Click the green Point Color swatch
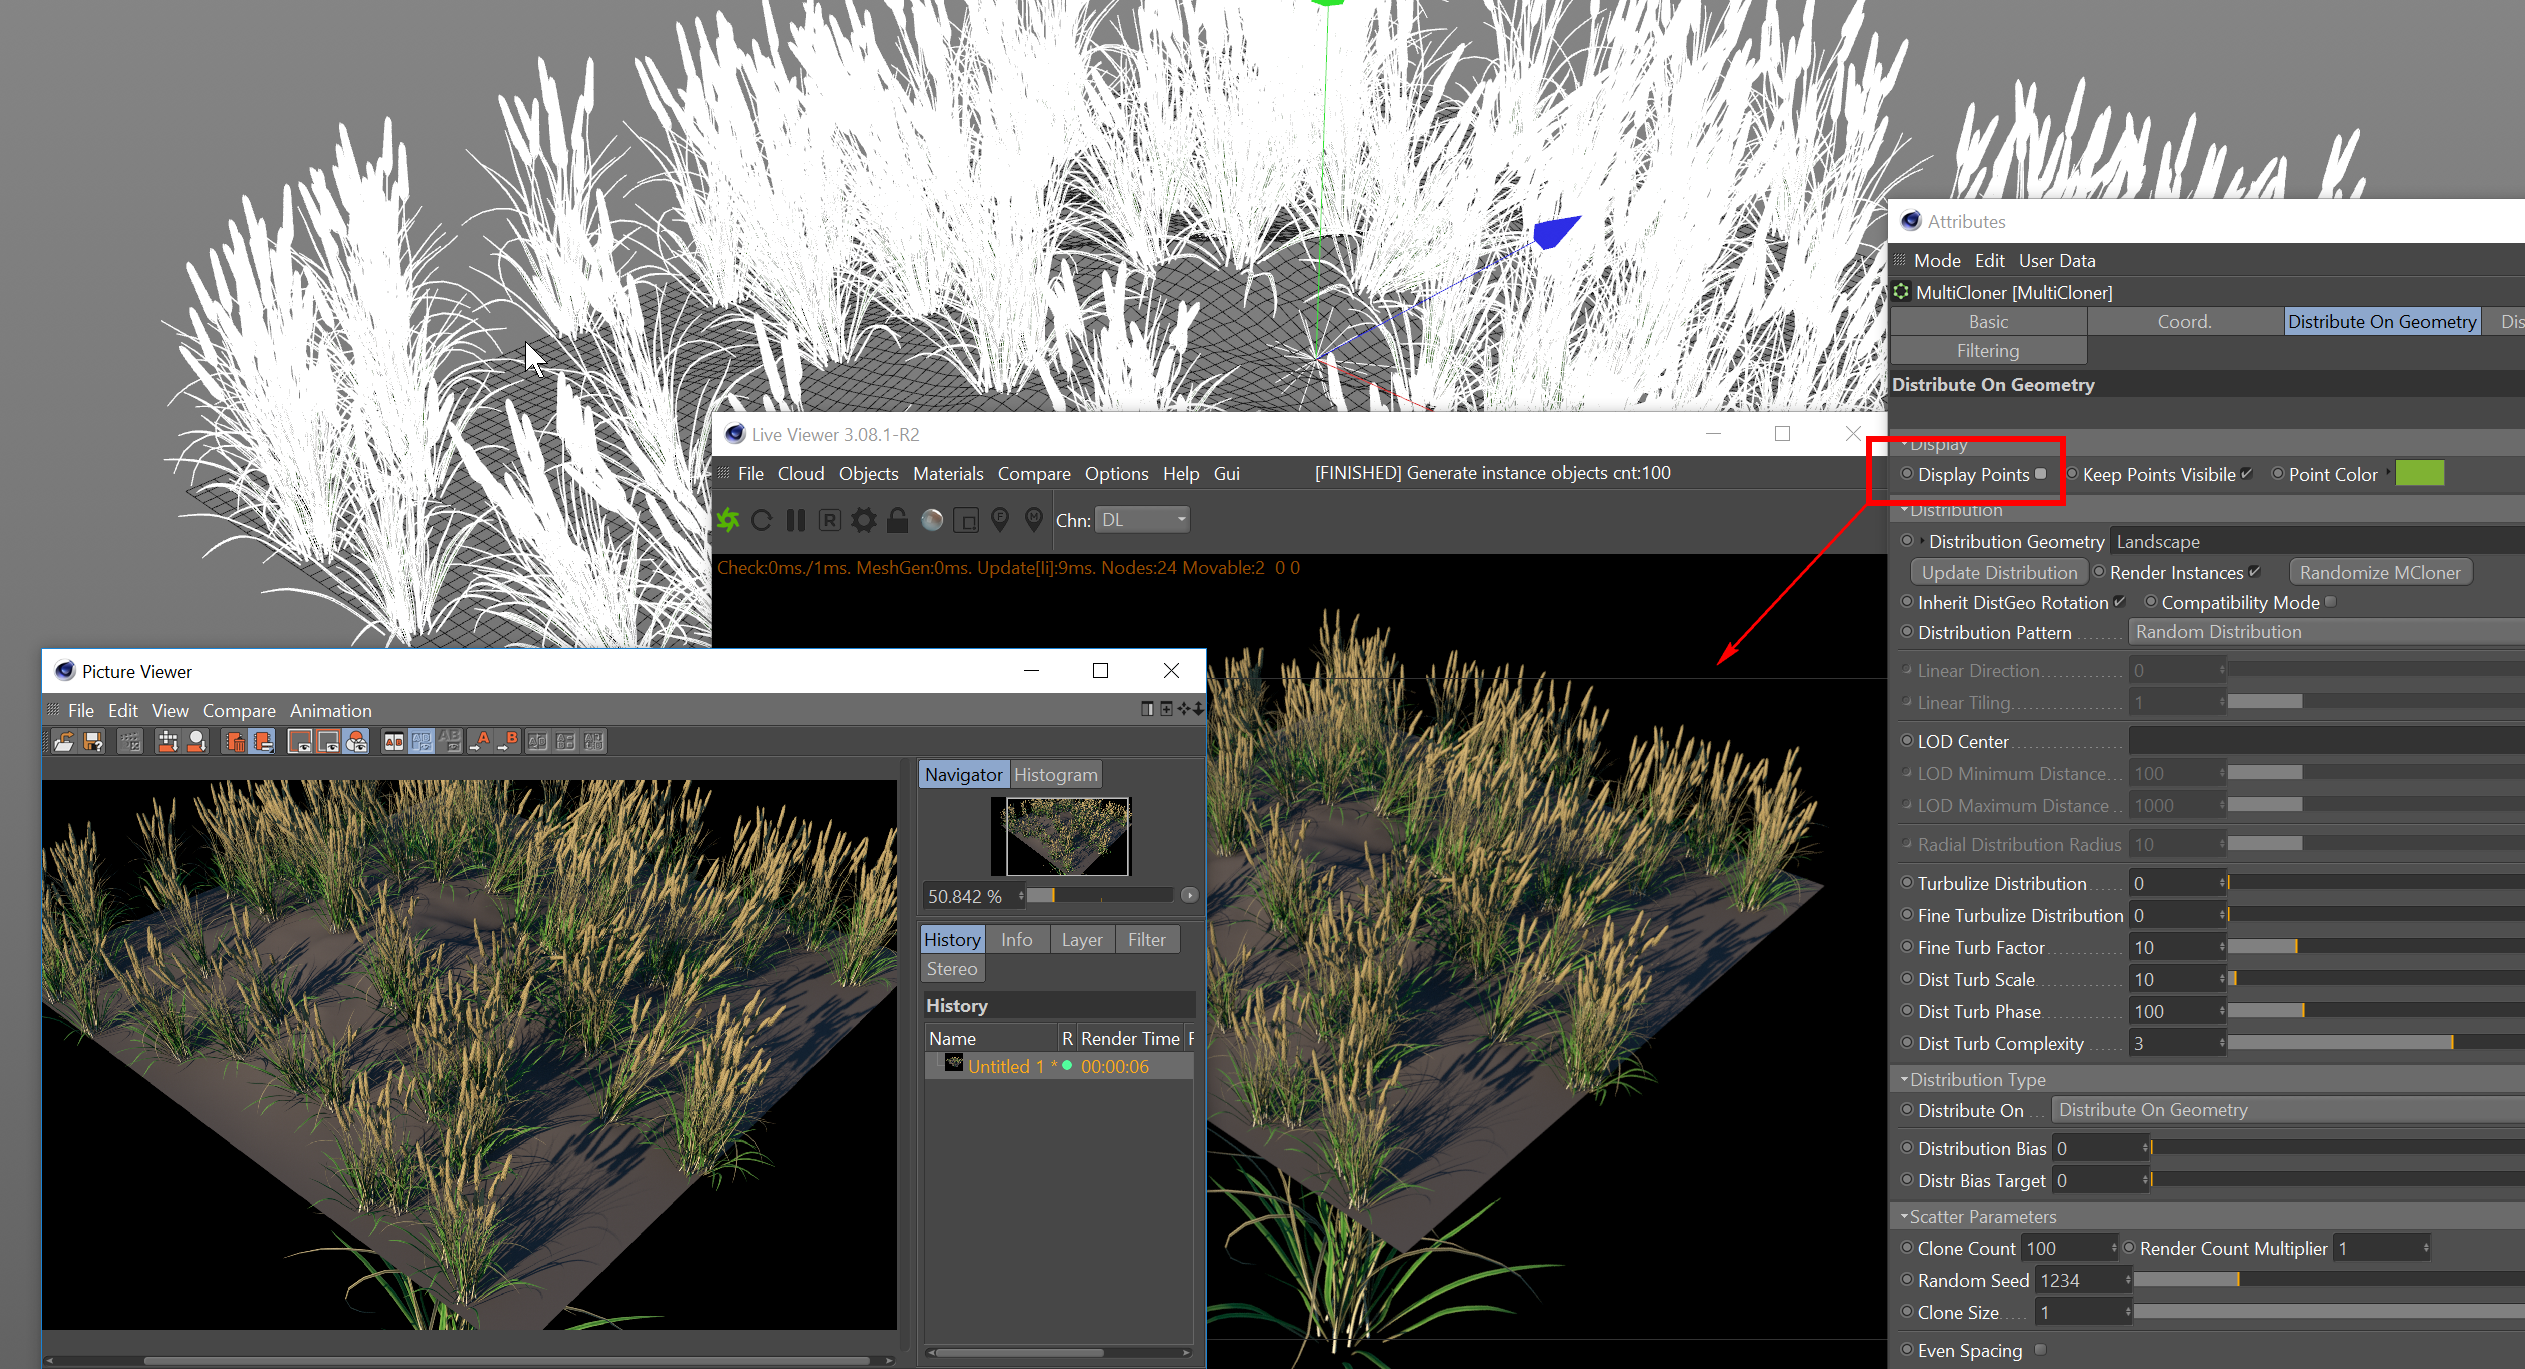Screen dimensions: 2525x1369 tap(2419, 474)
